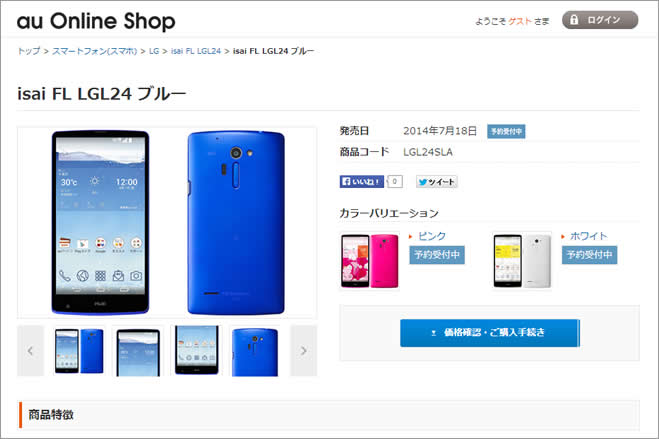Select the front and back phone thumbnail

click(x=79, y=351)
